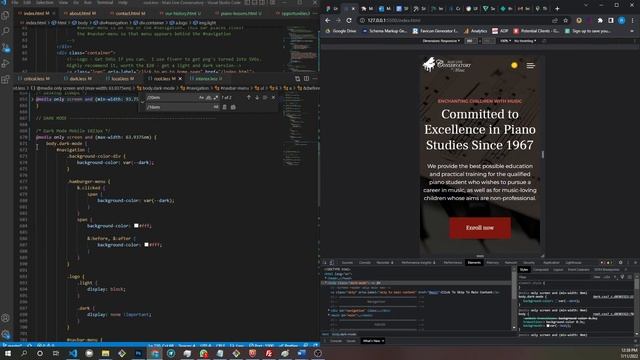This screenshot has height=360, width=640.
Task: Open the Lighthouse tab in DevTools
Action: 573,262
